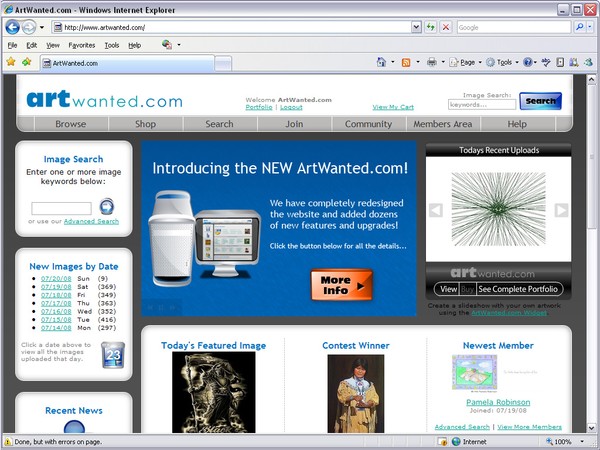This screenshot has width=600, height=450.
Task: Click the Portfolio link in header
Action: pos(259,107)
